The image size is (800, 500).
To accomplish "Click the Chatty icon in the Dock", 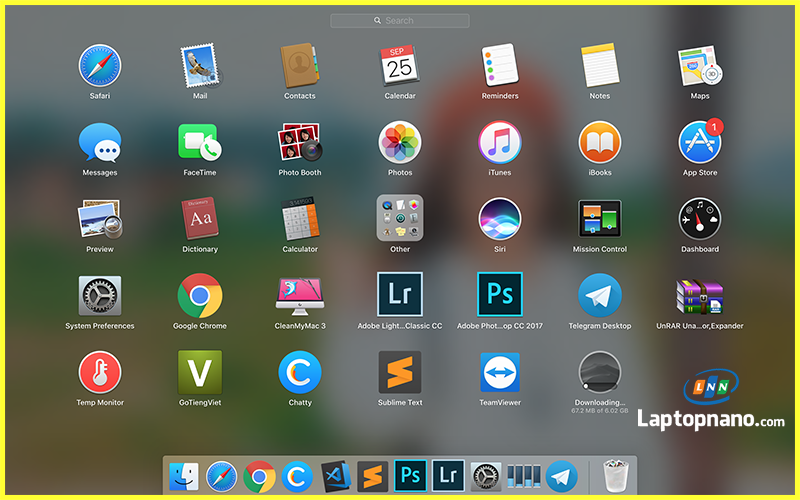I will 297,477.
